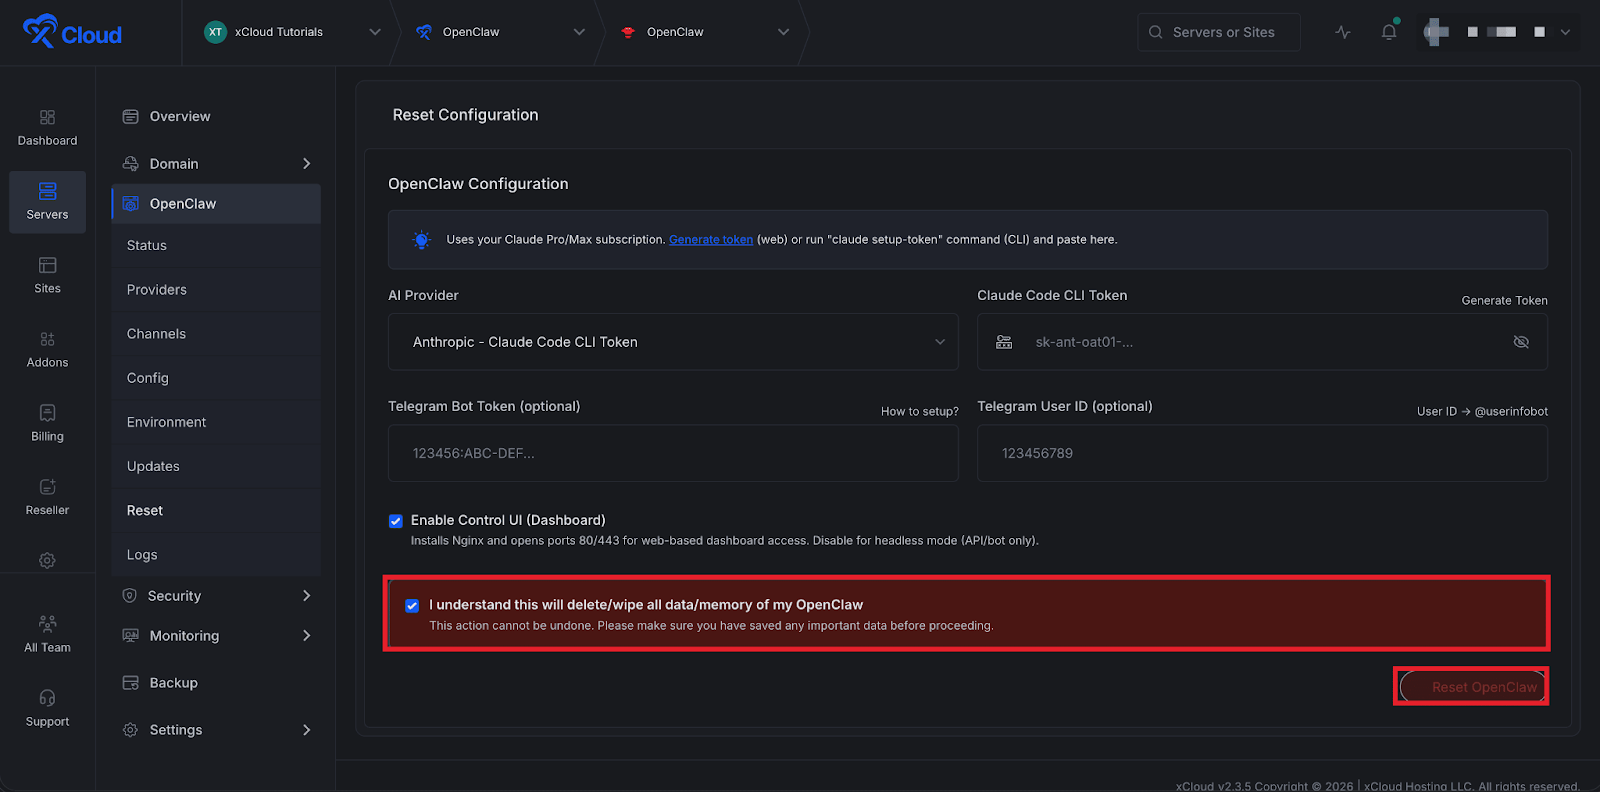Screen dimensions: 1600x792
Task: Toggle token visibility eye icon
Action: coord(1521,342)
